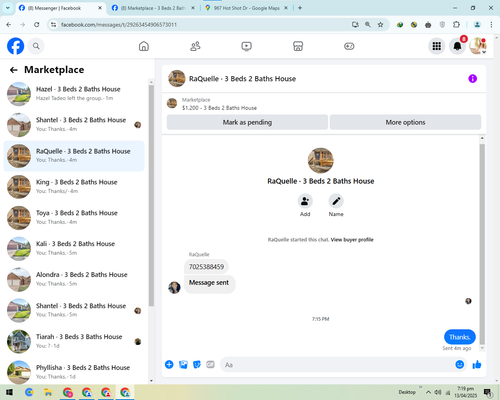Open the taskbar volume icon
The width and height of the screenshot is (500, 400).
click(438, 392)
